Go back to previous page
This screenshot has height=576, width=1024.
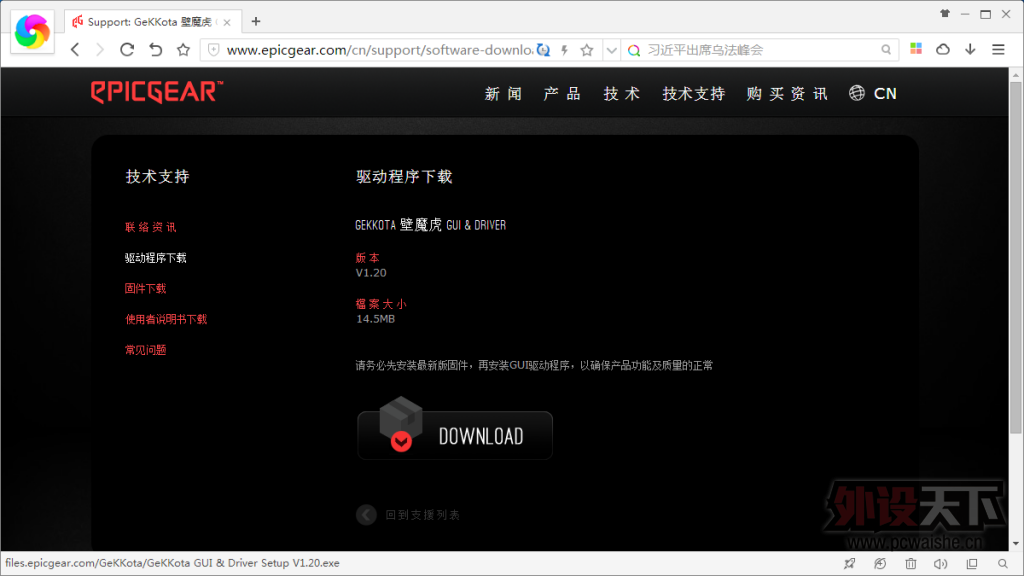tap(75, 50)
